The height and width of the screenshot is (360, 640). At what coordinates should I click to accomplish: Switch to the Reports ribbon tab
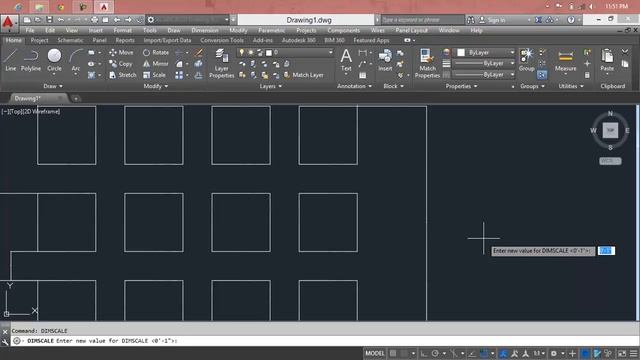coord(125,40)
